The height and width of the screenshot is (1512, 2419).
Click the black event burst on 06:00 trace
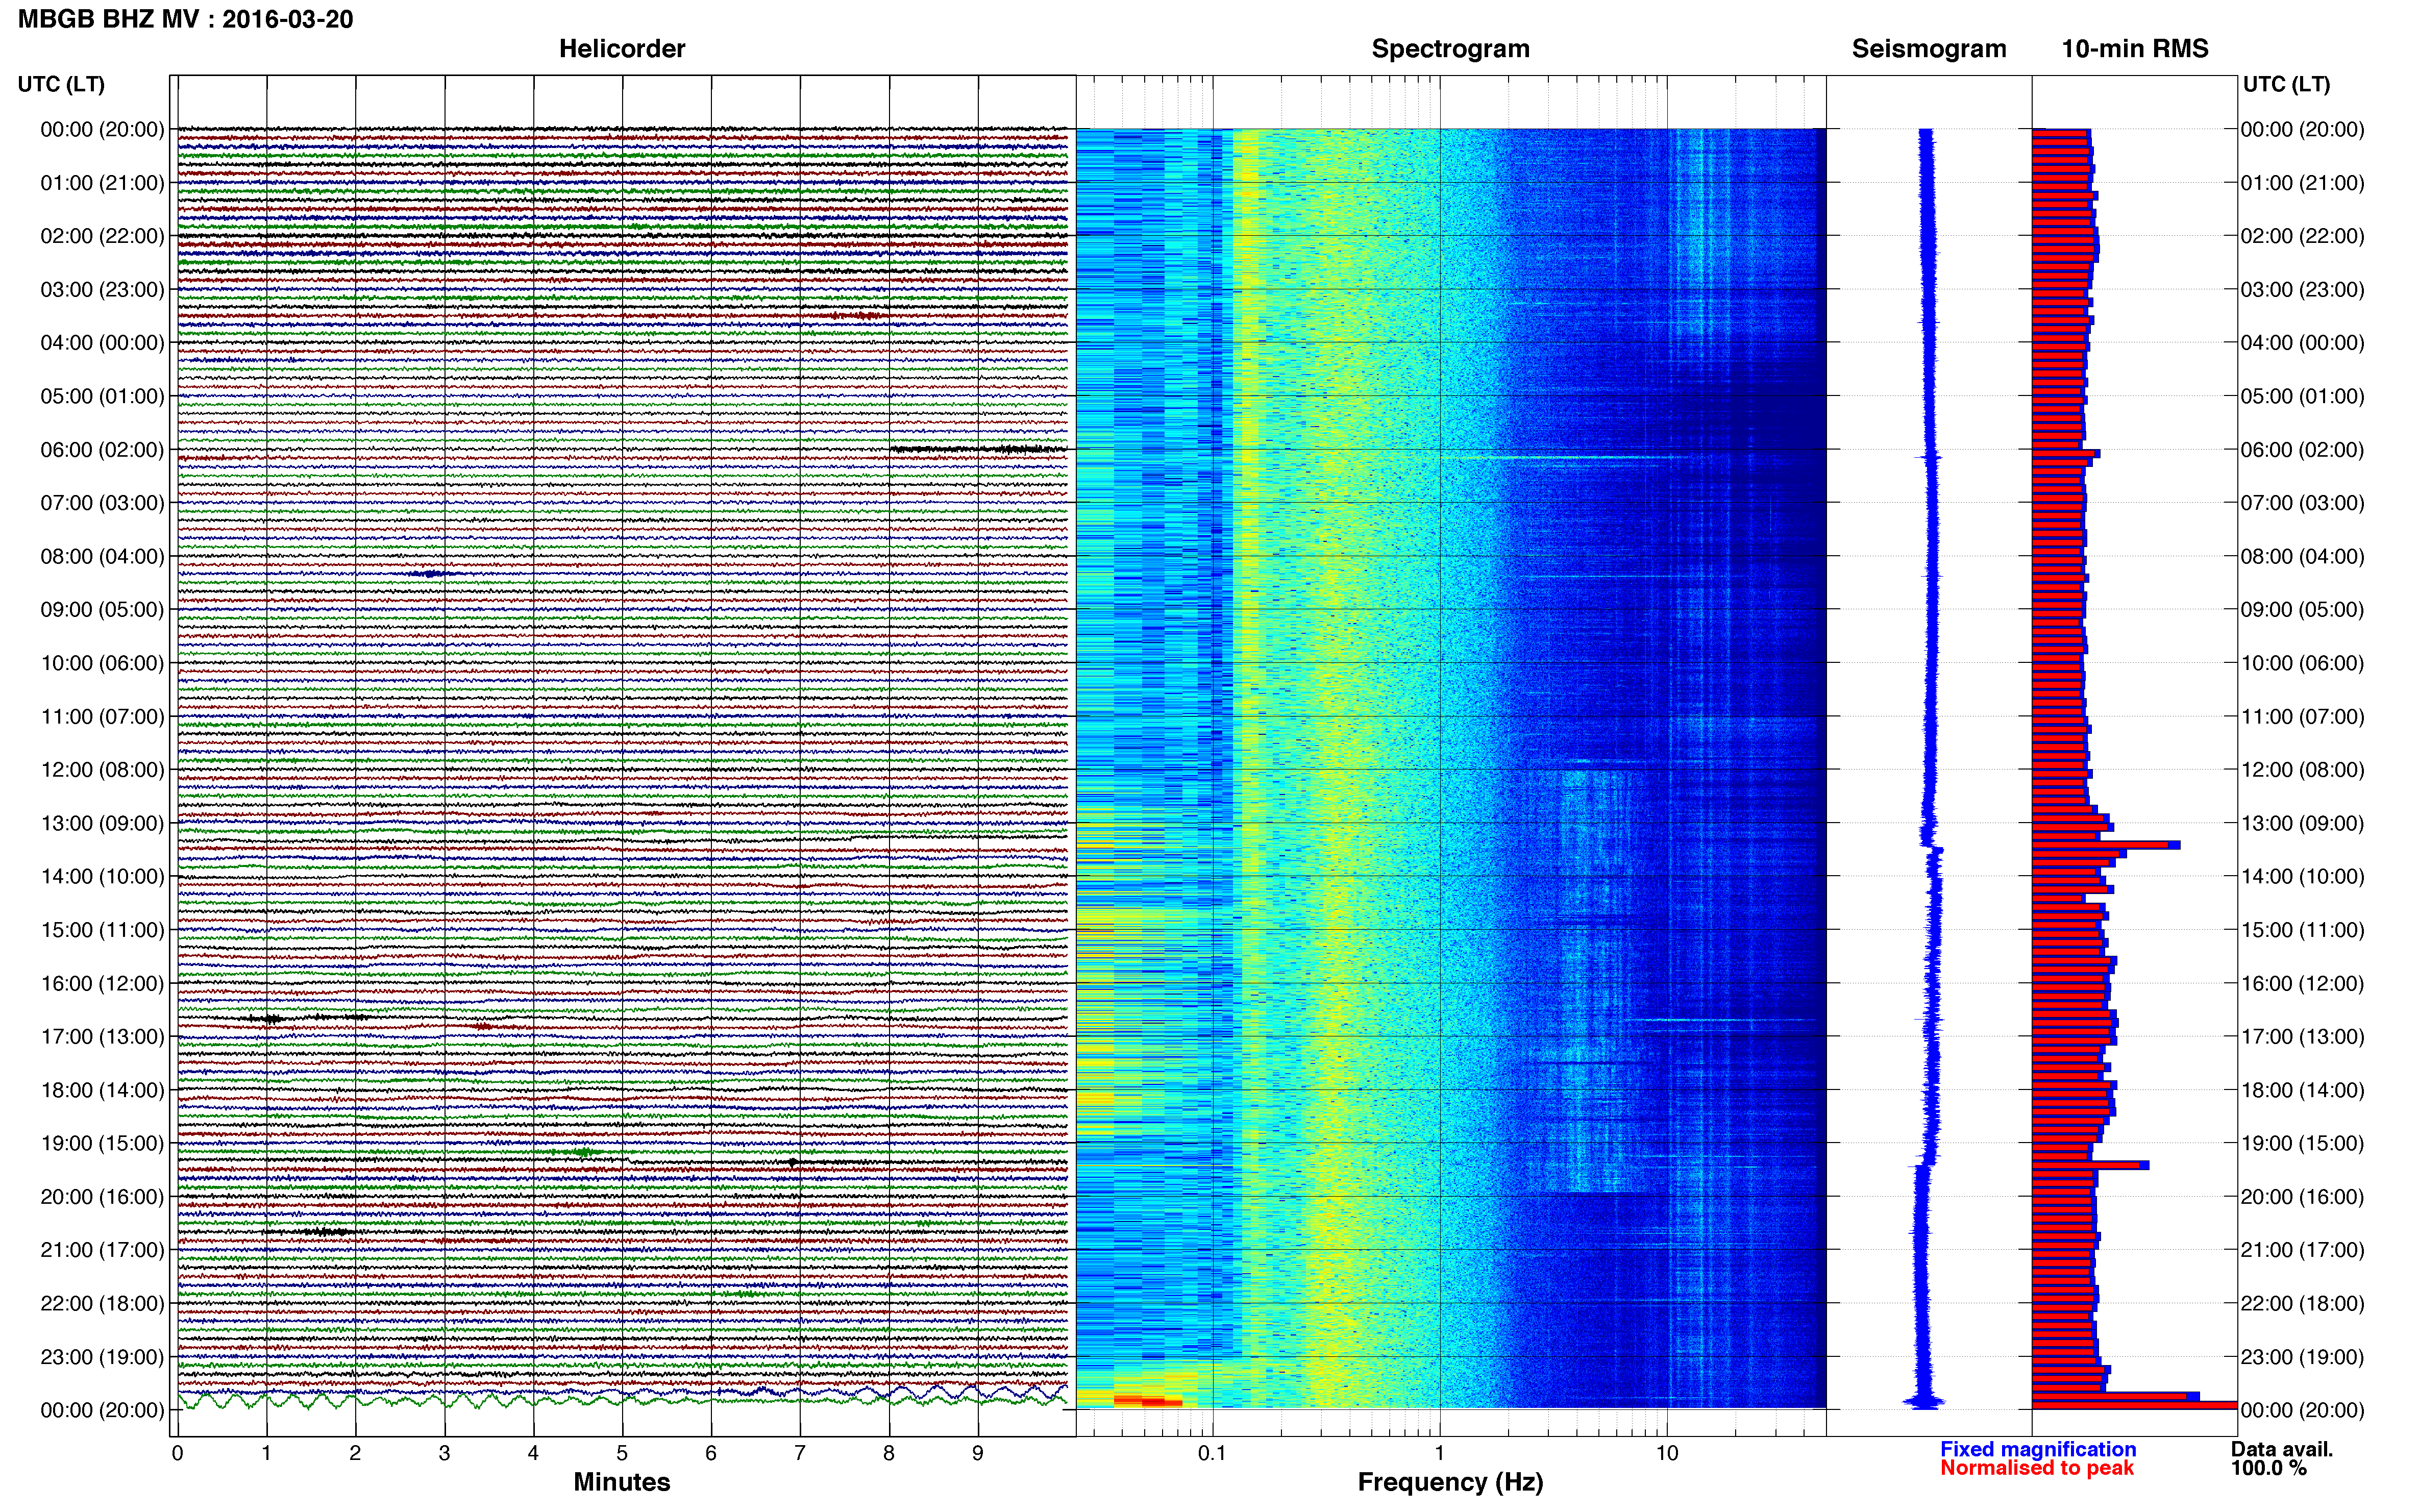pos(978,449)
